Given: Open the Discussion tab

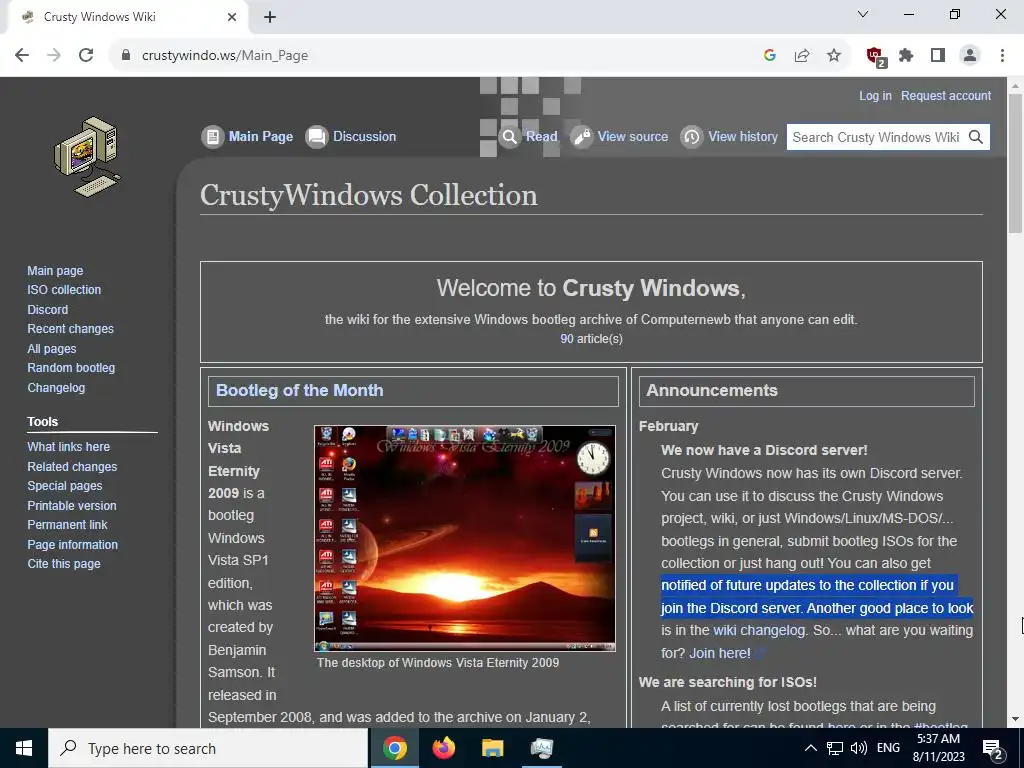Looking at the screenshot, I should click(351, 136).
